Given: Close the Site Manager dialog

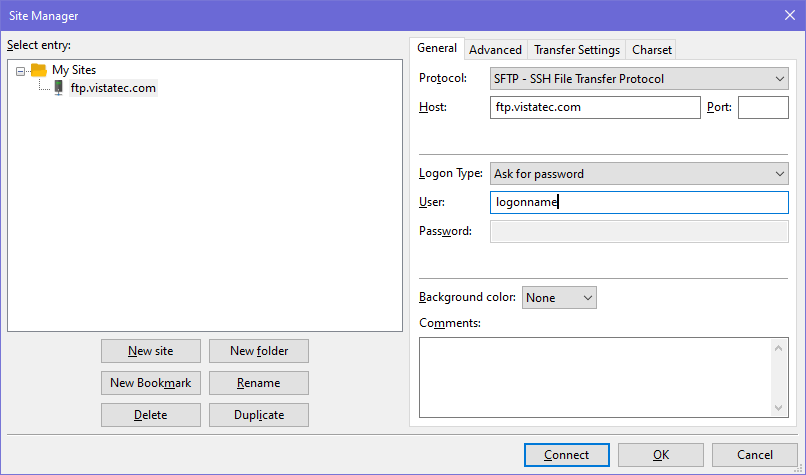Looking at the screenshot, I should pyautogui.click(x=790, y=15).
